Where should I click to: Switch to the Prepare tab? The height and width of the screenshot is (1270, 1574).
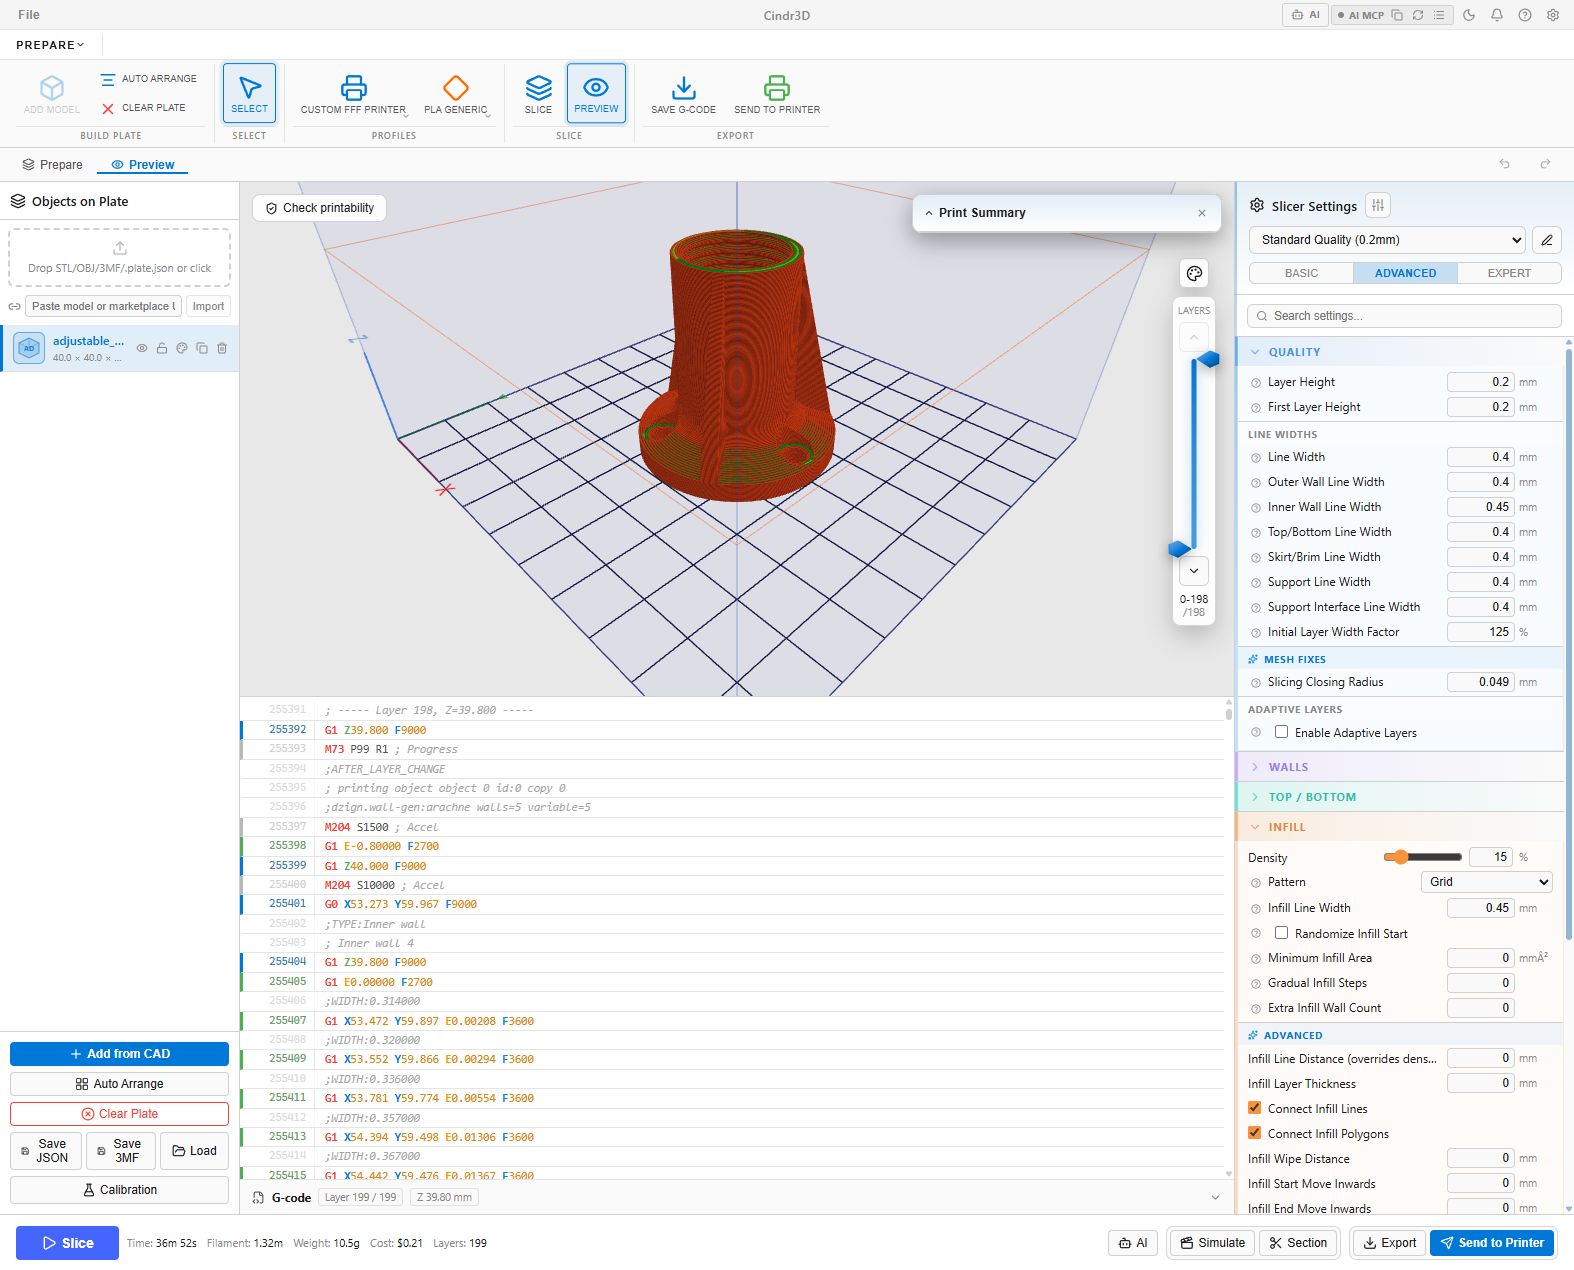(x=52, y=164)
